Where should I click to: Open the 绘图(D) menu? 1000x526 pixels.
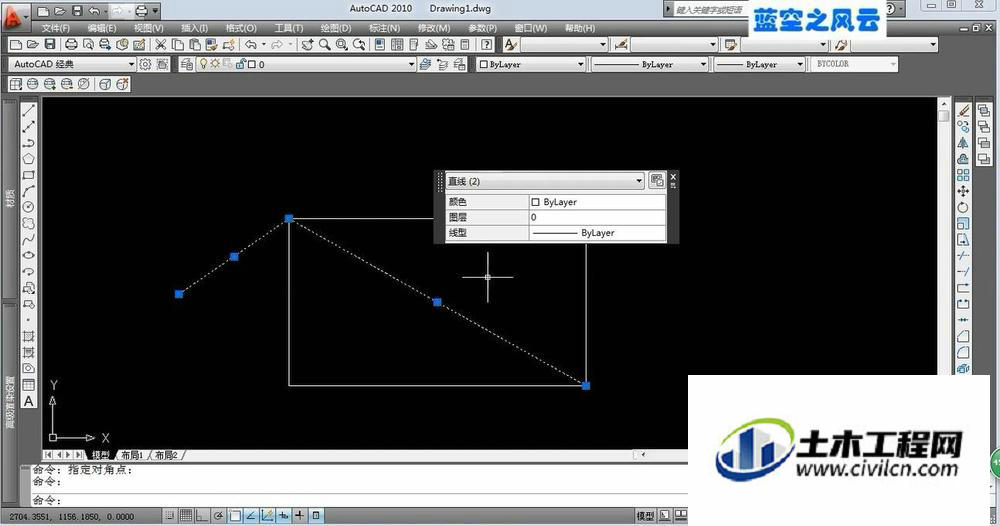[x=335, y=28]
